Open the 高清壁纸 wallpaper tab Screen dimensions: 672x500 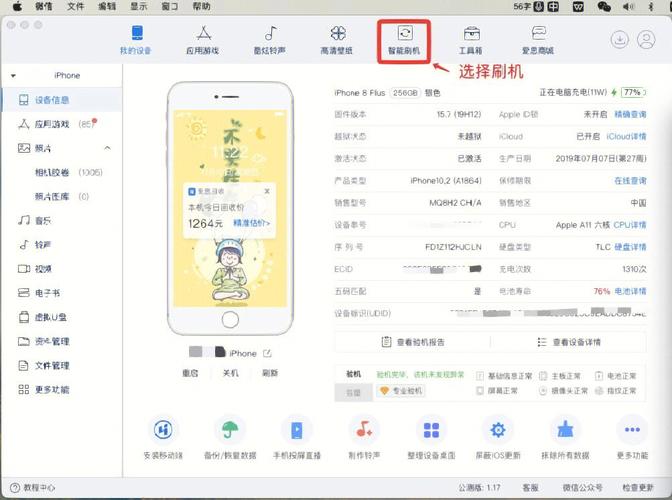pyautogui.click(x=337, y=40)
